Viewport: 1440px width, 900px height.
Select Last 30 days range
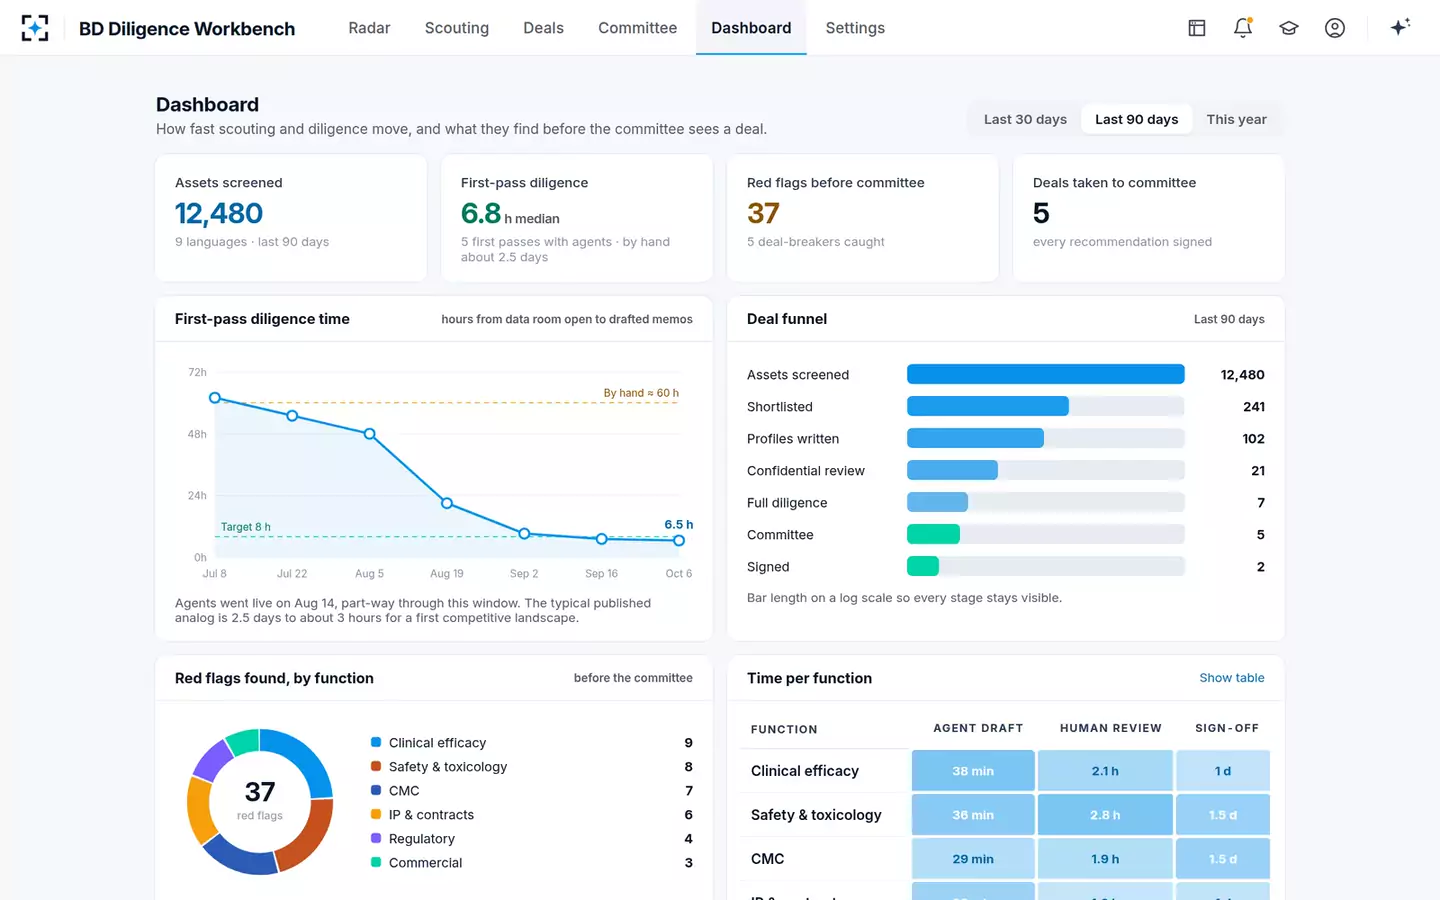(1025, 119)
